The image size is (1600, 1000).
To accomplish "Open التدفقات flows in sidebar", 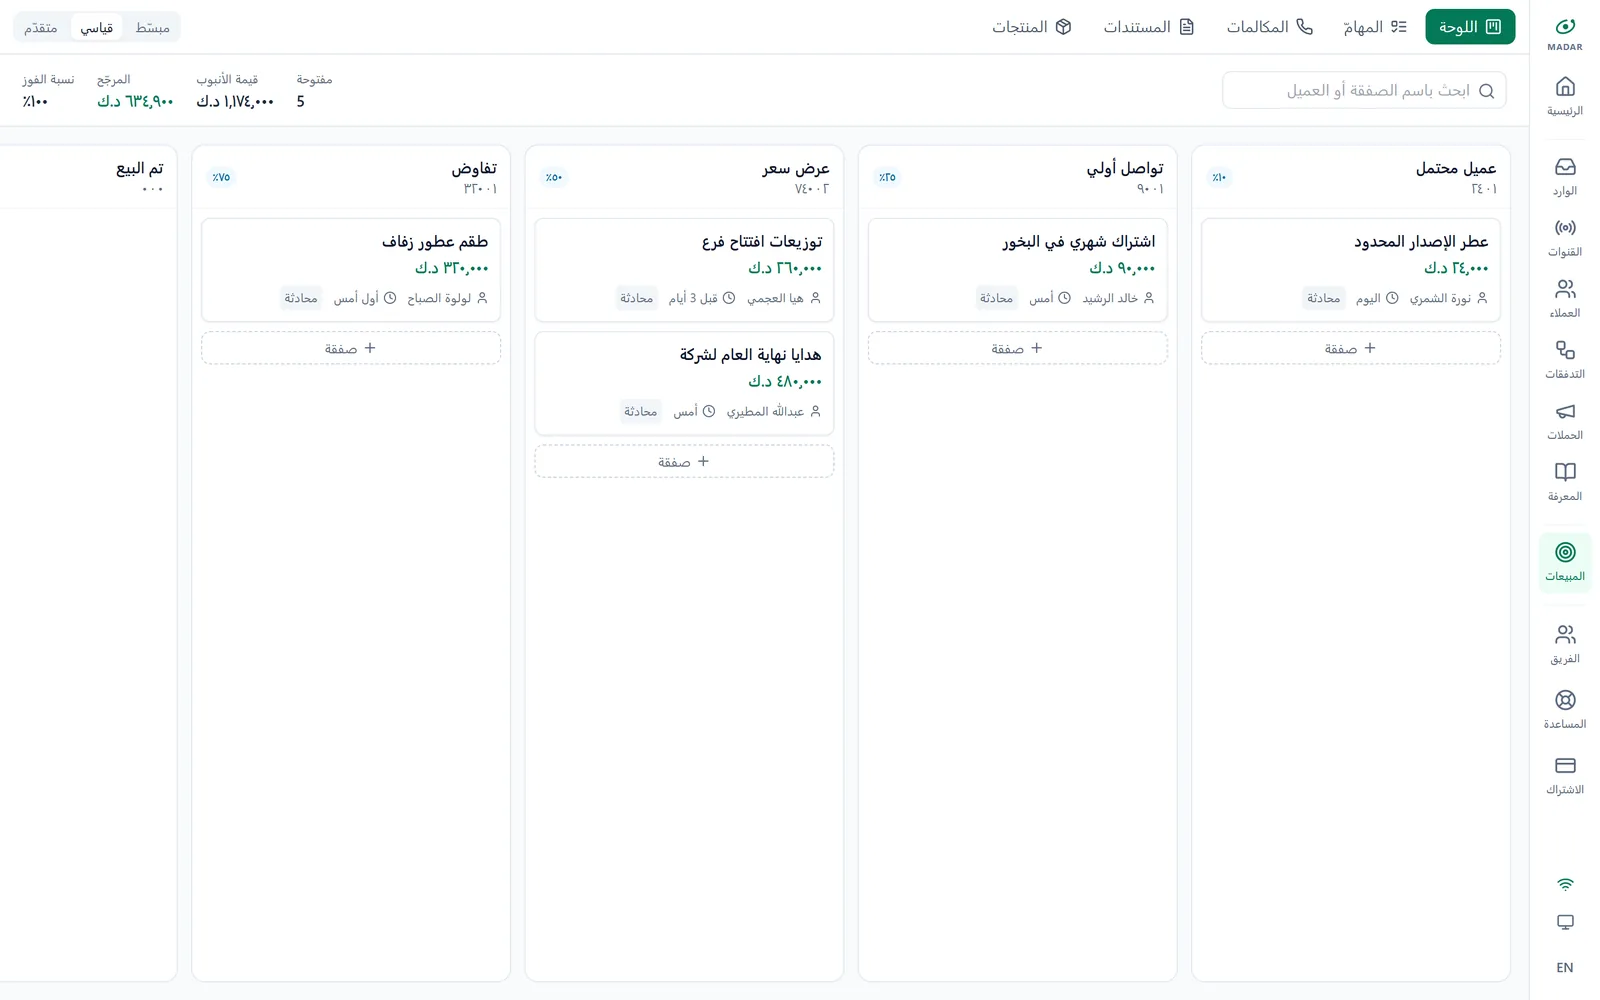I will click(1565, 359).
